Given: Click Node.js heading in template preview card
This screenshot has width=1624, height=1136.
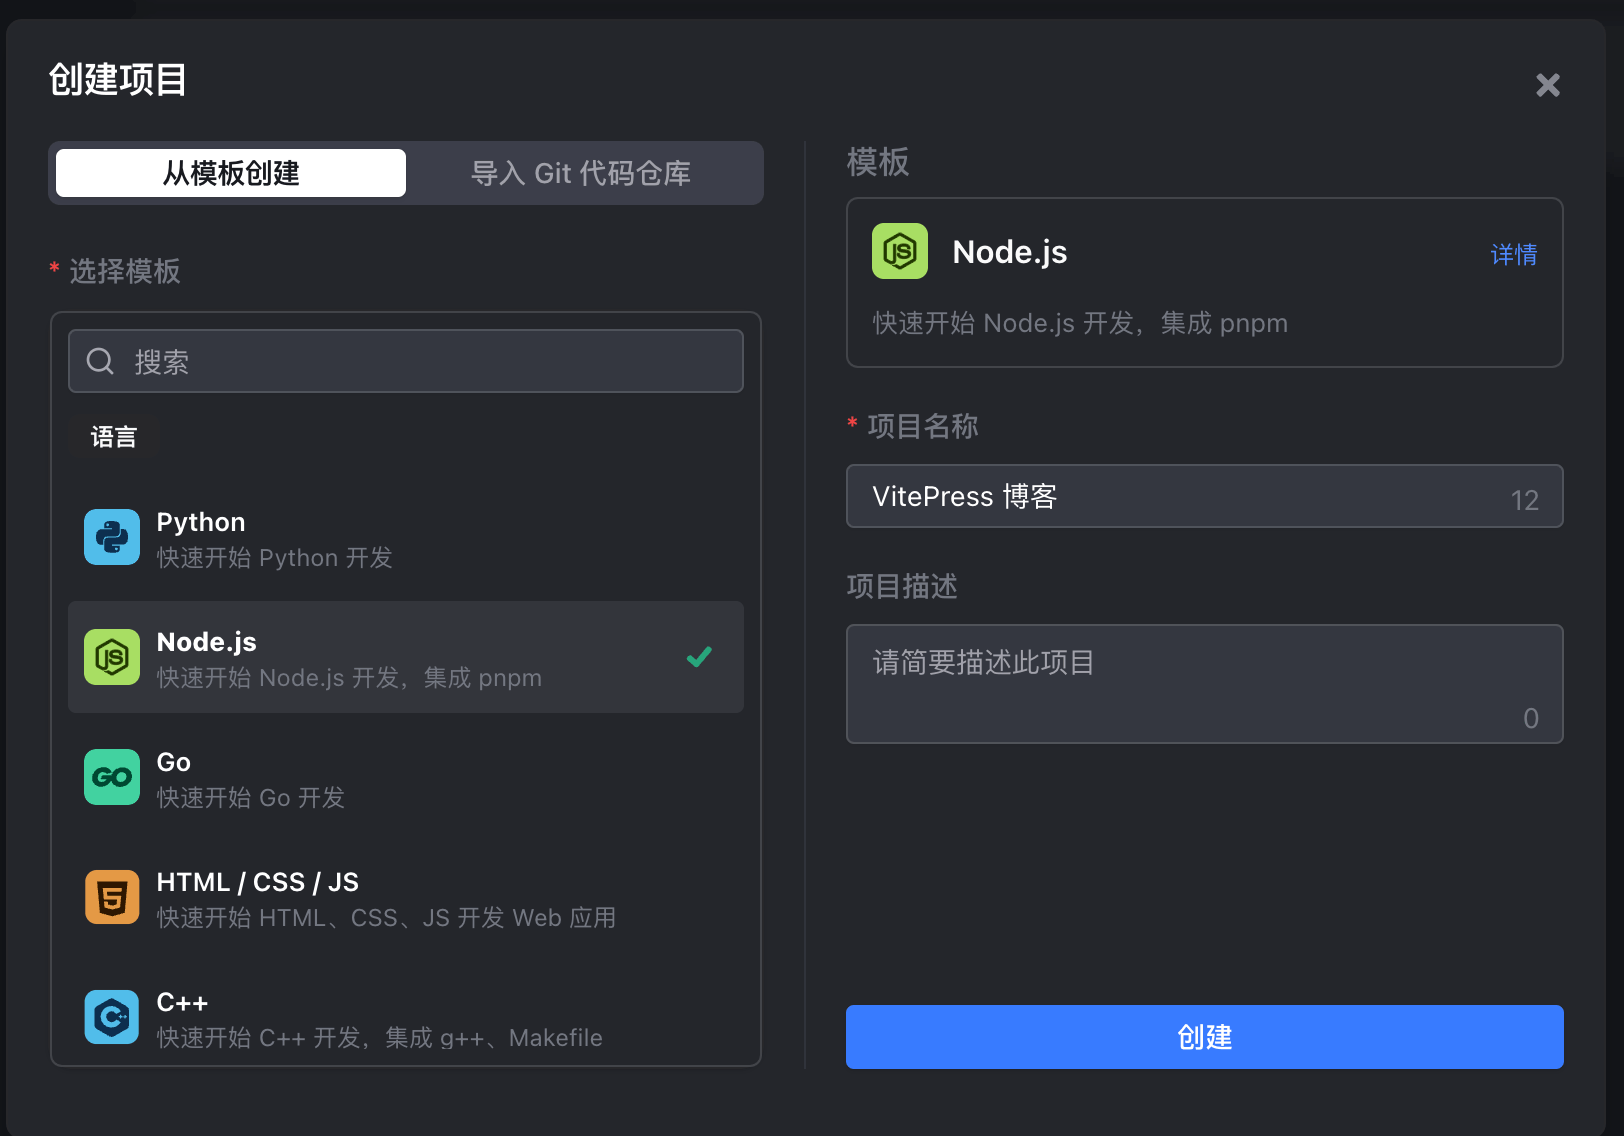Looking at the screenshot, I should point(1010,252).
